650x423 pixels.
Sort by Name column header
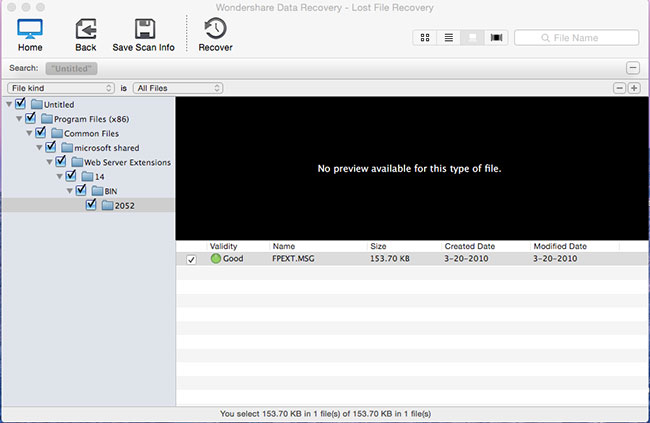click(x=284, y=246)
